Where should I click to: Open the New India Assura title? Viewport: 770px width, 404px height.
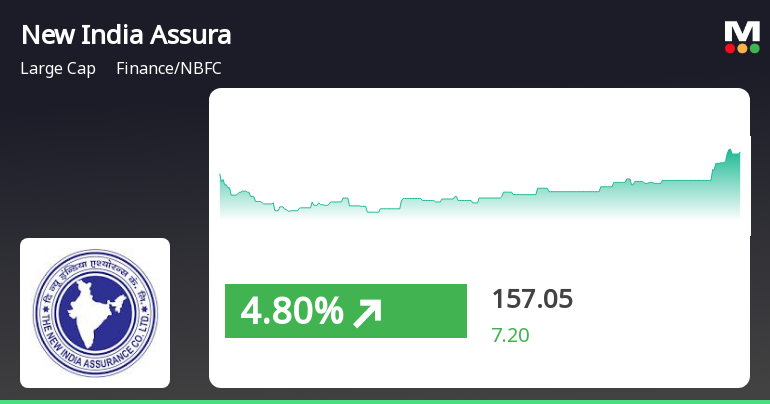[x=126, y=36]
